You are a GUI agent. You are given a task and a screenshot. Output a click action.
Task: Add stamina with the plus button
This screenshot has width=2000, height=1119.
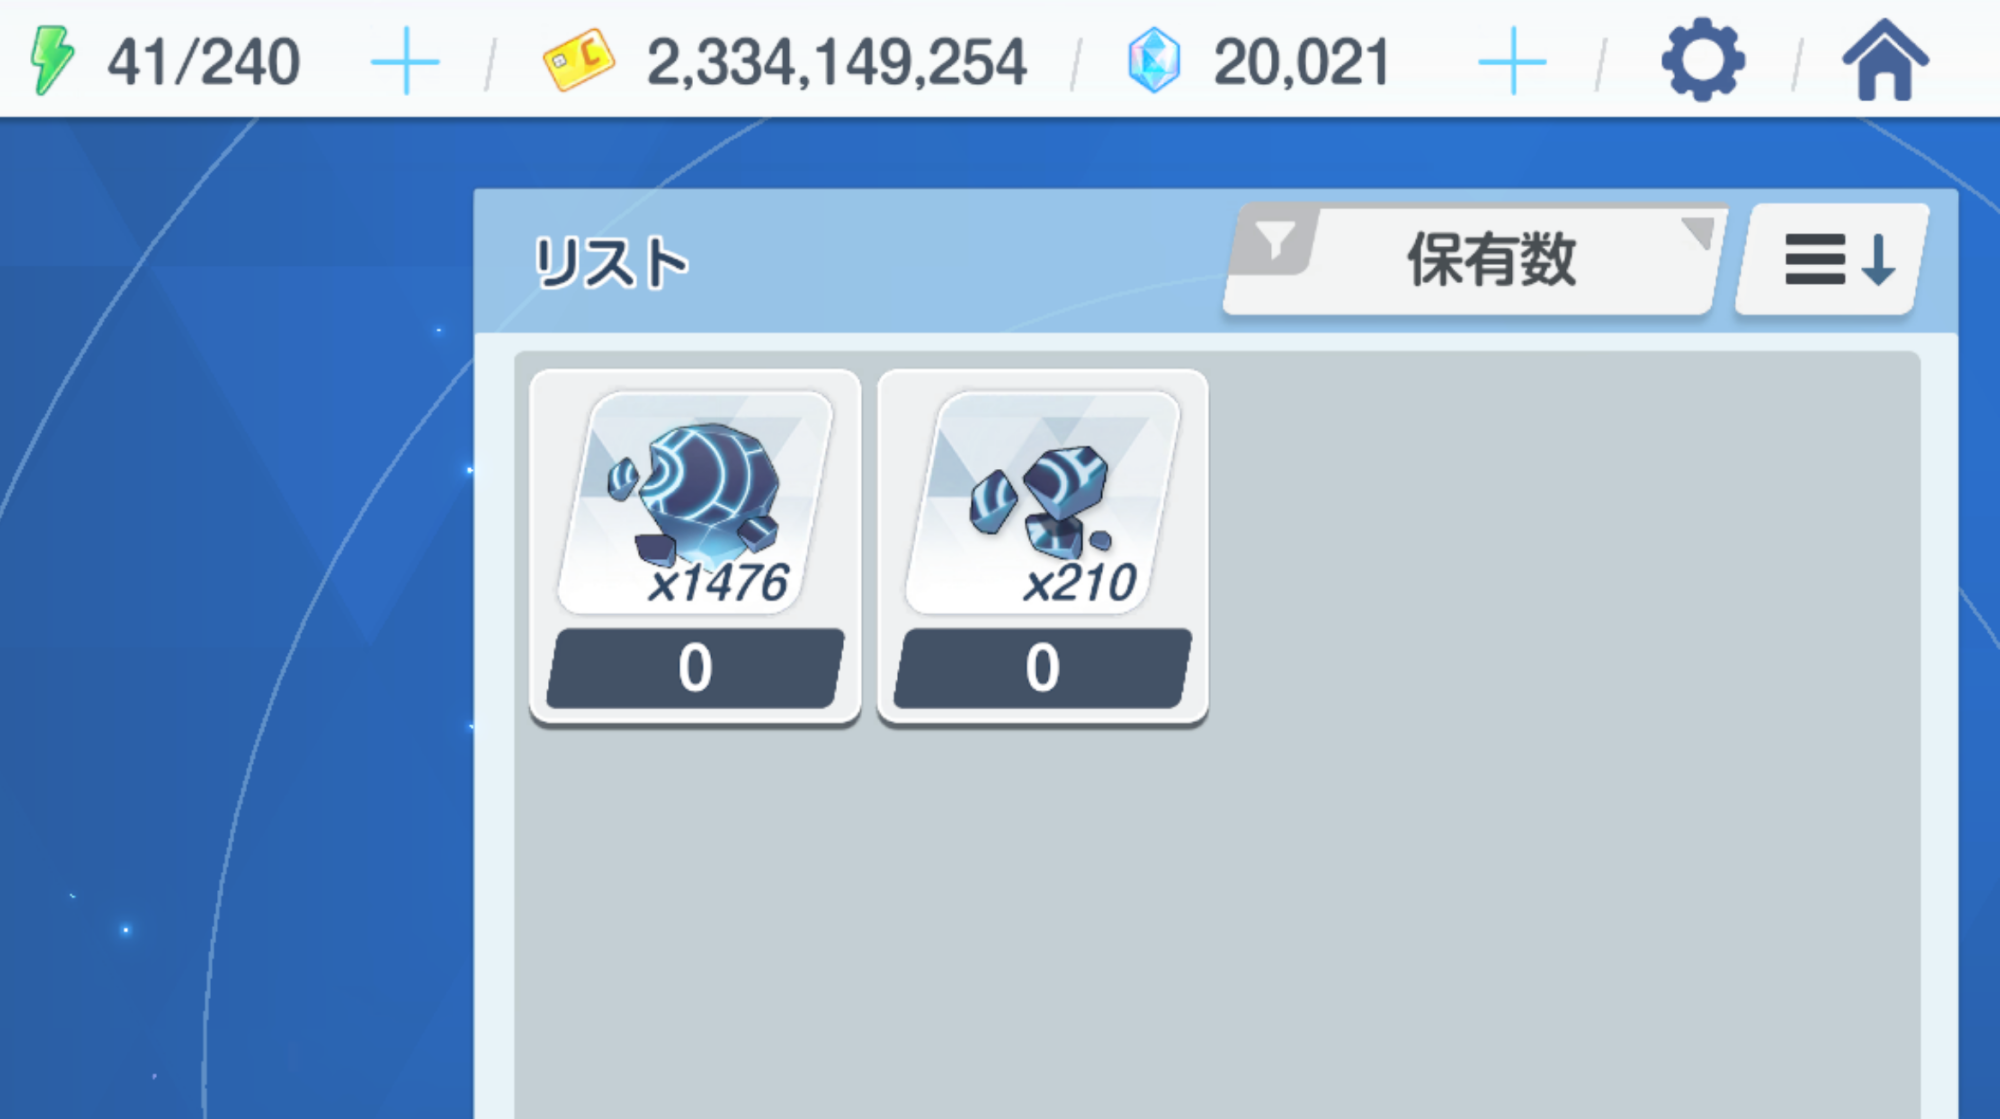[405, 62]
